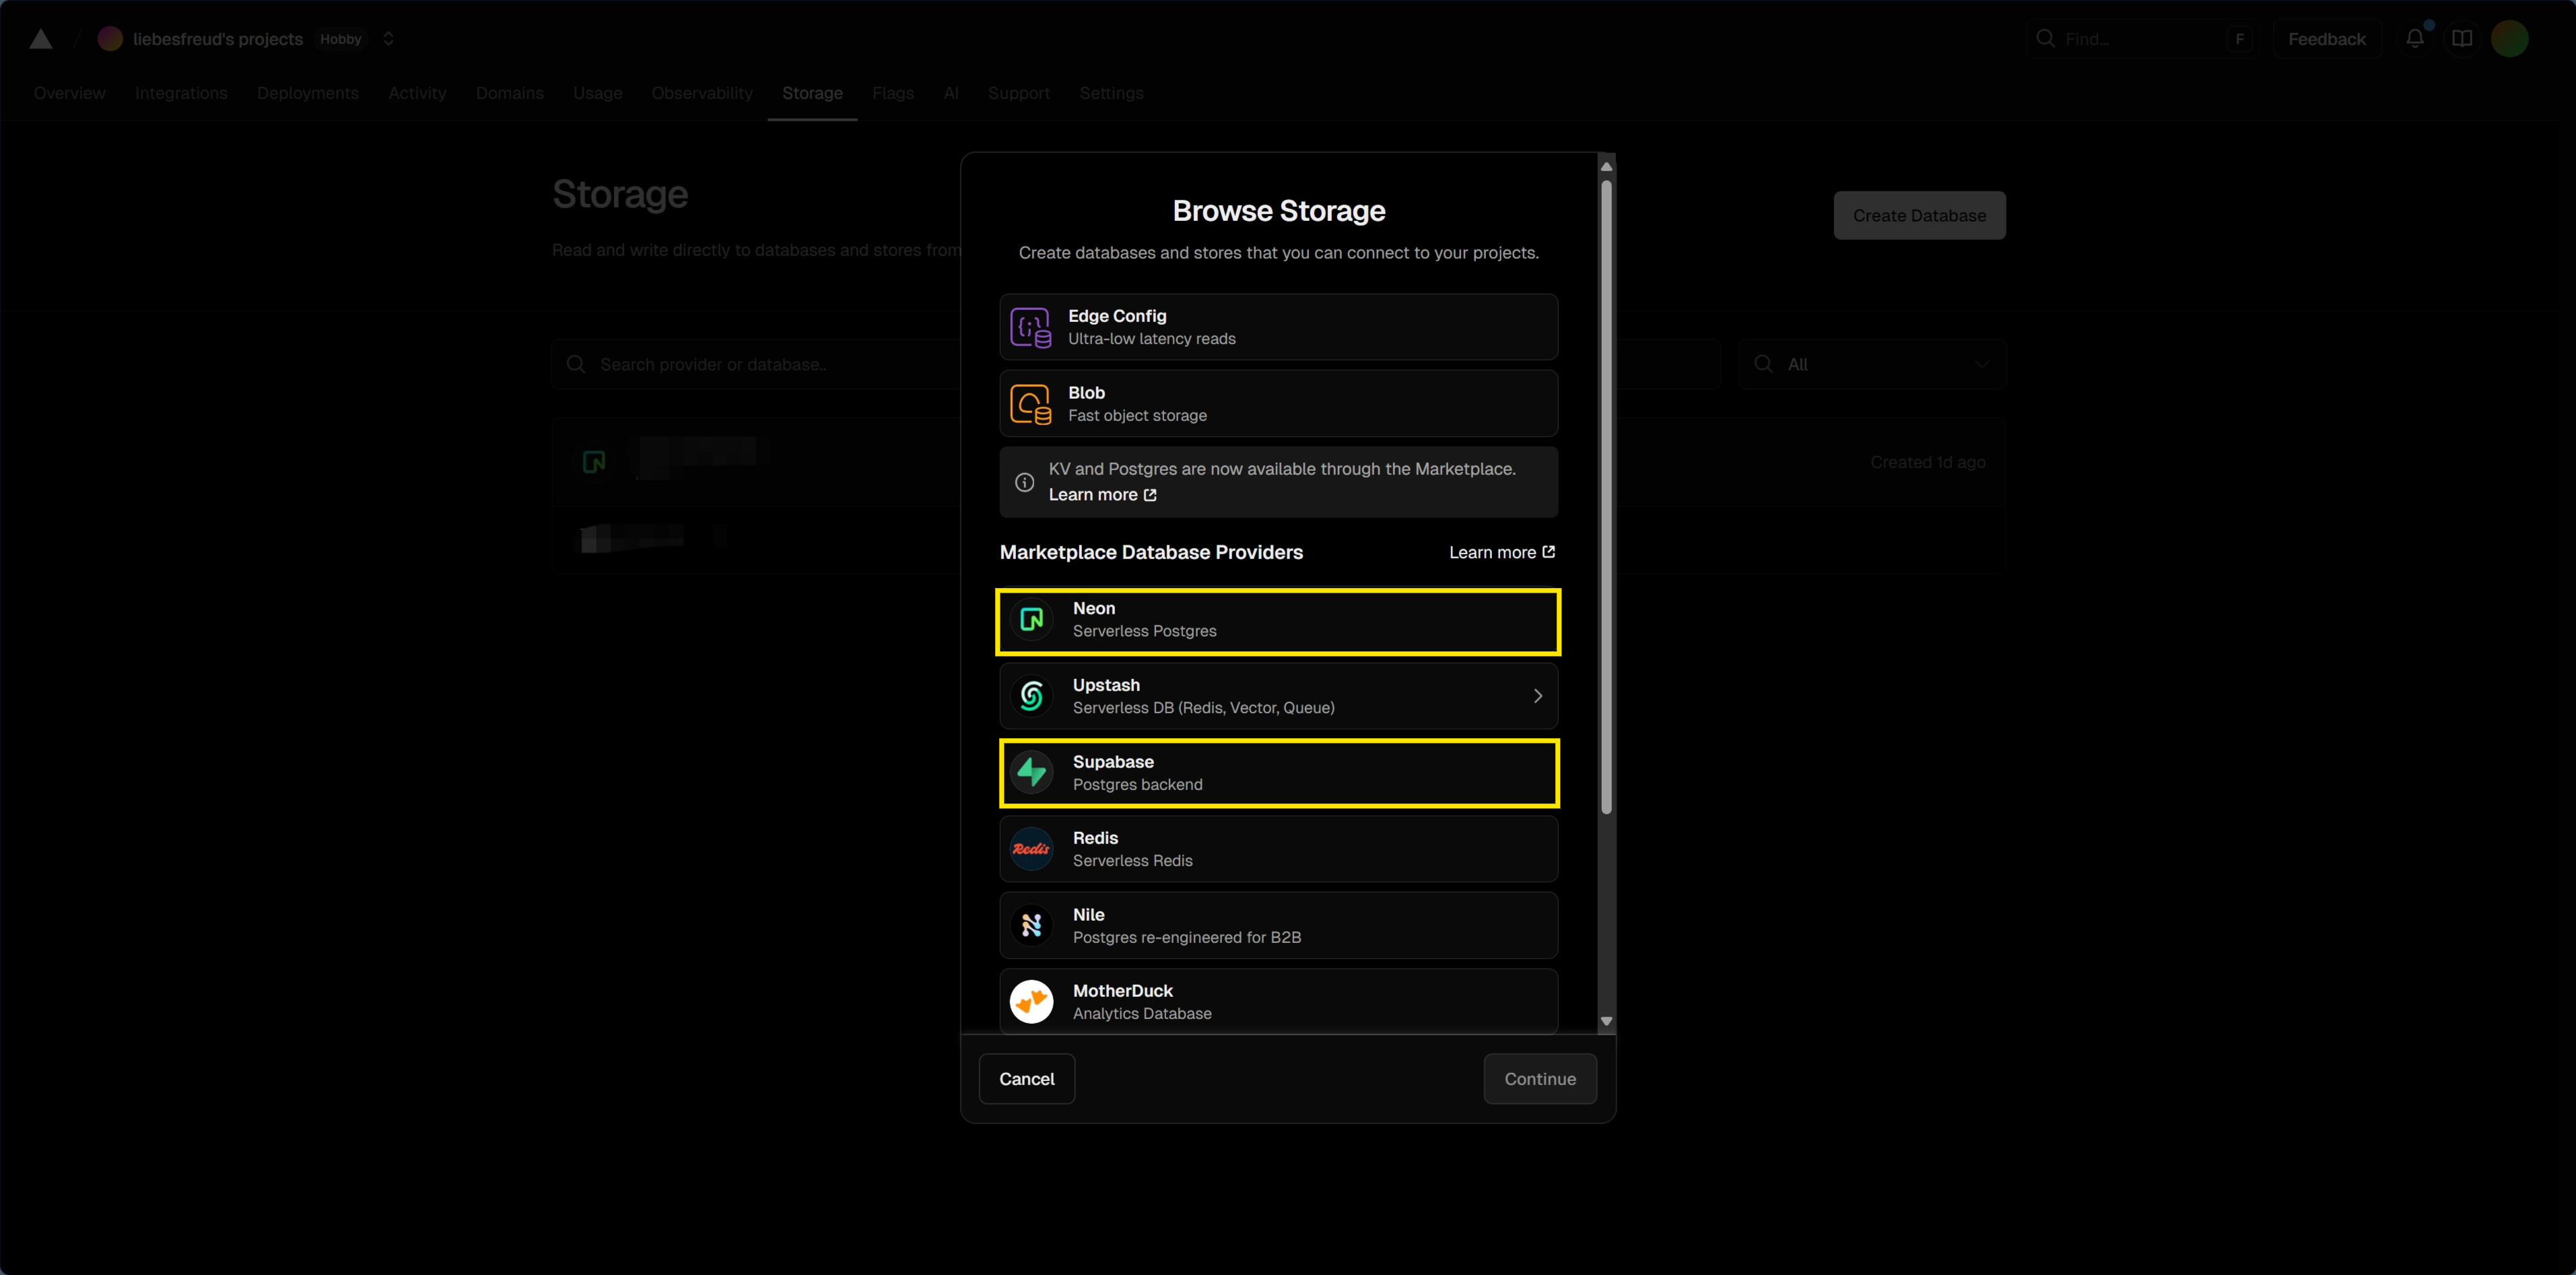
Task: Click the Nile provider logo
Action: pos(1031,926)
